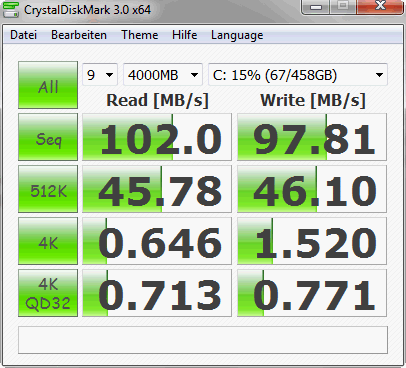Click the 4K read result 0.646
This screenshot has width=406, height=368.
157,241
